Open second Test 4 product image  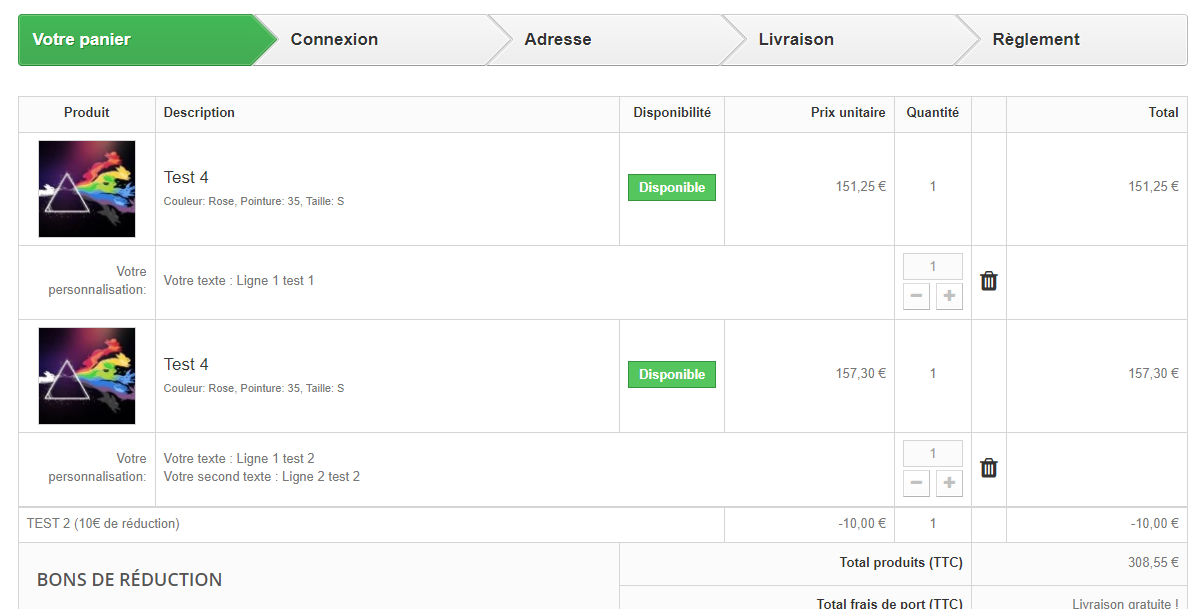click(x=87, y=376)
